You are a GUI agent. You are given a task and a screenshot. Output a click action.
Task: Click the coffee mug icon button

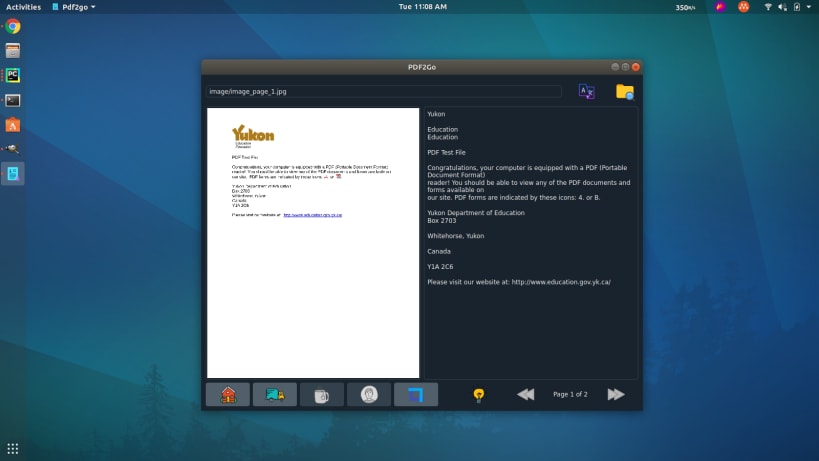click(x=322, y=395)
